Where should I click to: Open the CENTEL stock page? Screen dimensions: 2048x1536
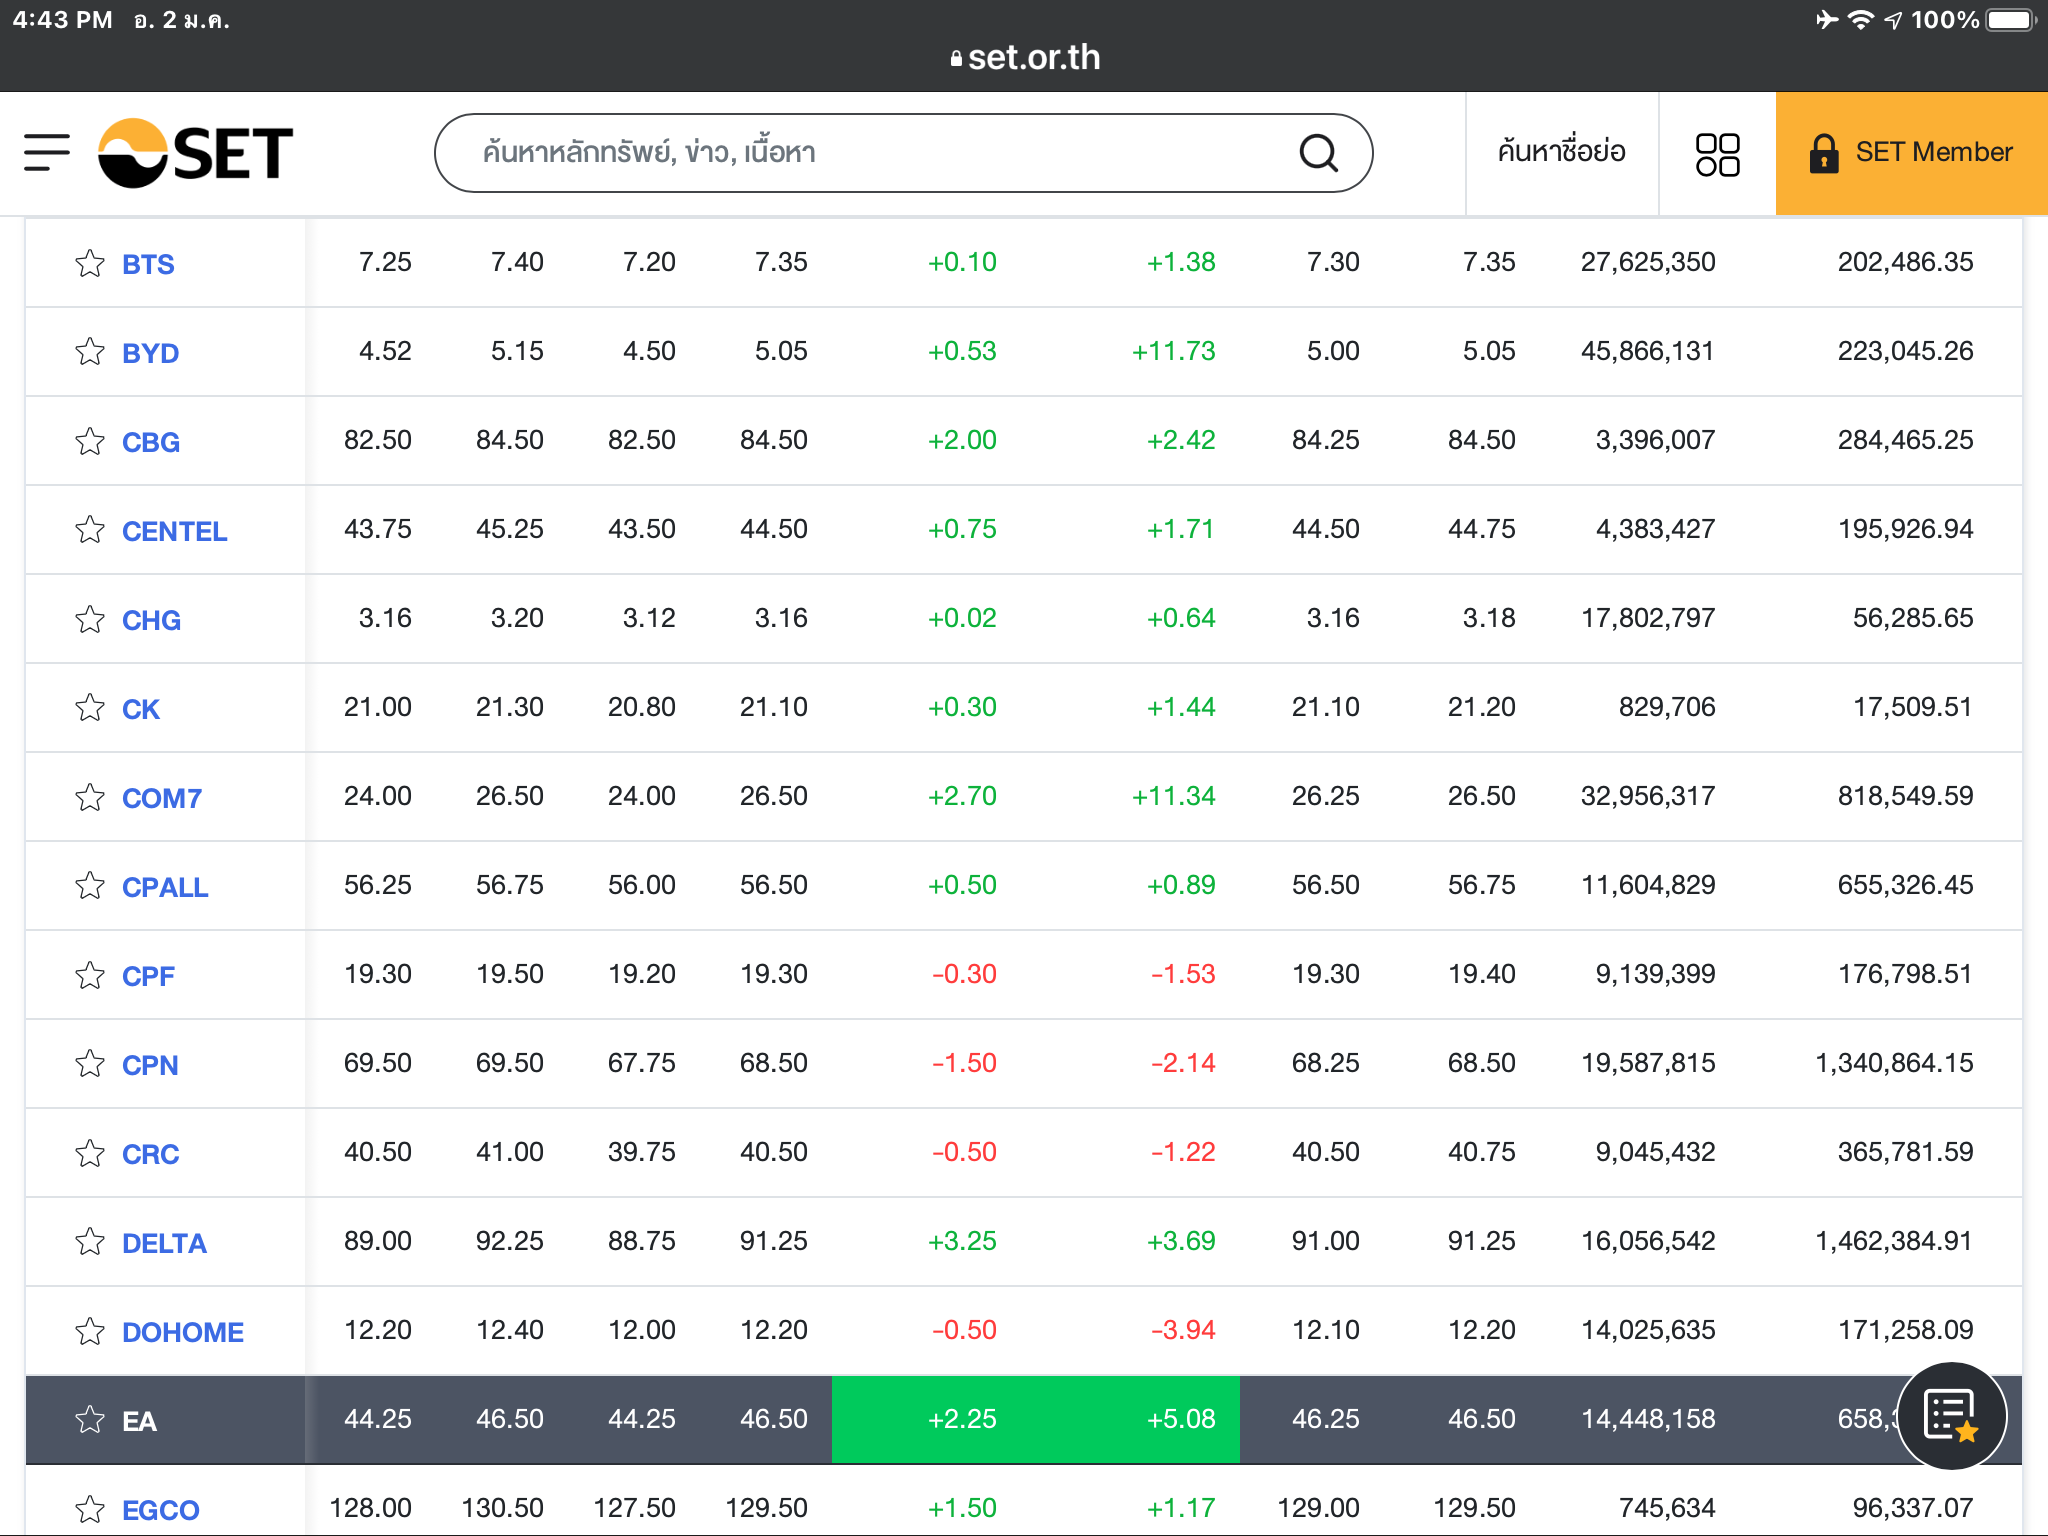tap(174, 531)
